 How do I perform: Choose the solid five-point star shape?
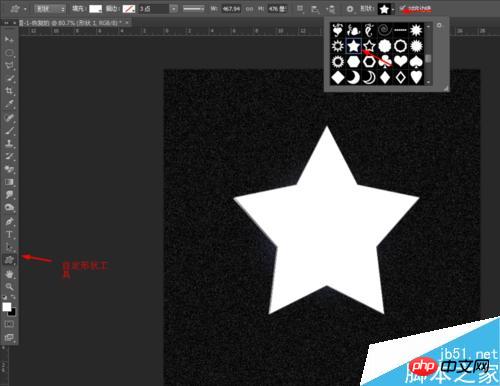[354, 46]
